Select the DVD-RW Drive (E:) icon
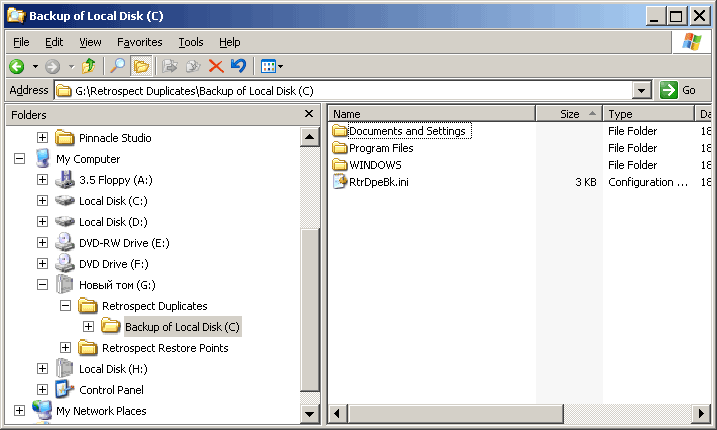The image size is (717, 430). 64,242
